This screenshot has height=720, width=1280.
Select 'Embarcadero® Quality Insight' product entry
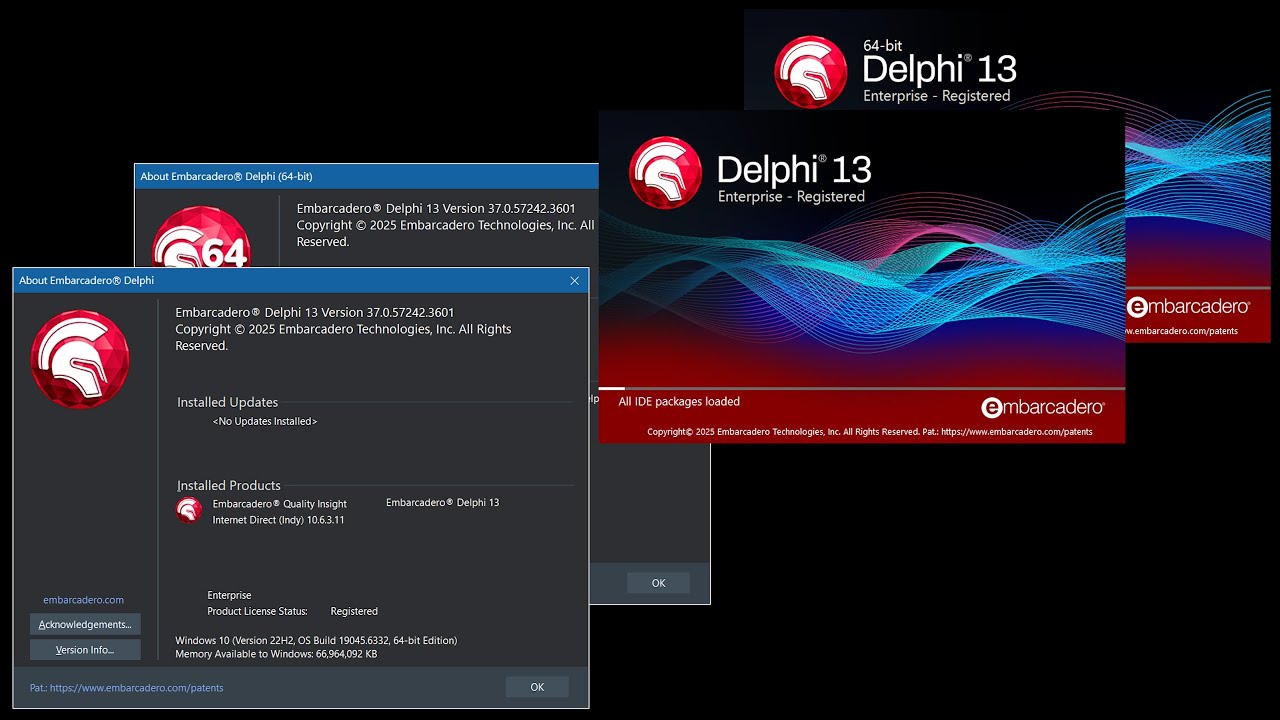point(280,504)
